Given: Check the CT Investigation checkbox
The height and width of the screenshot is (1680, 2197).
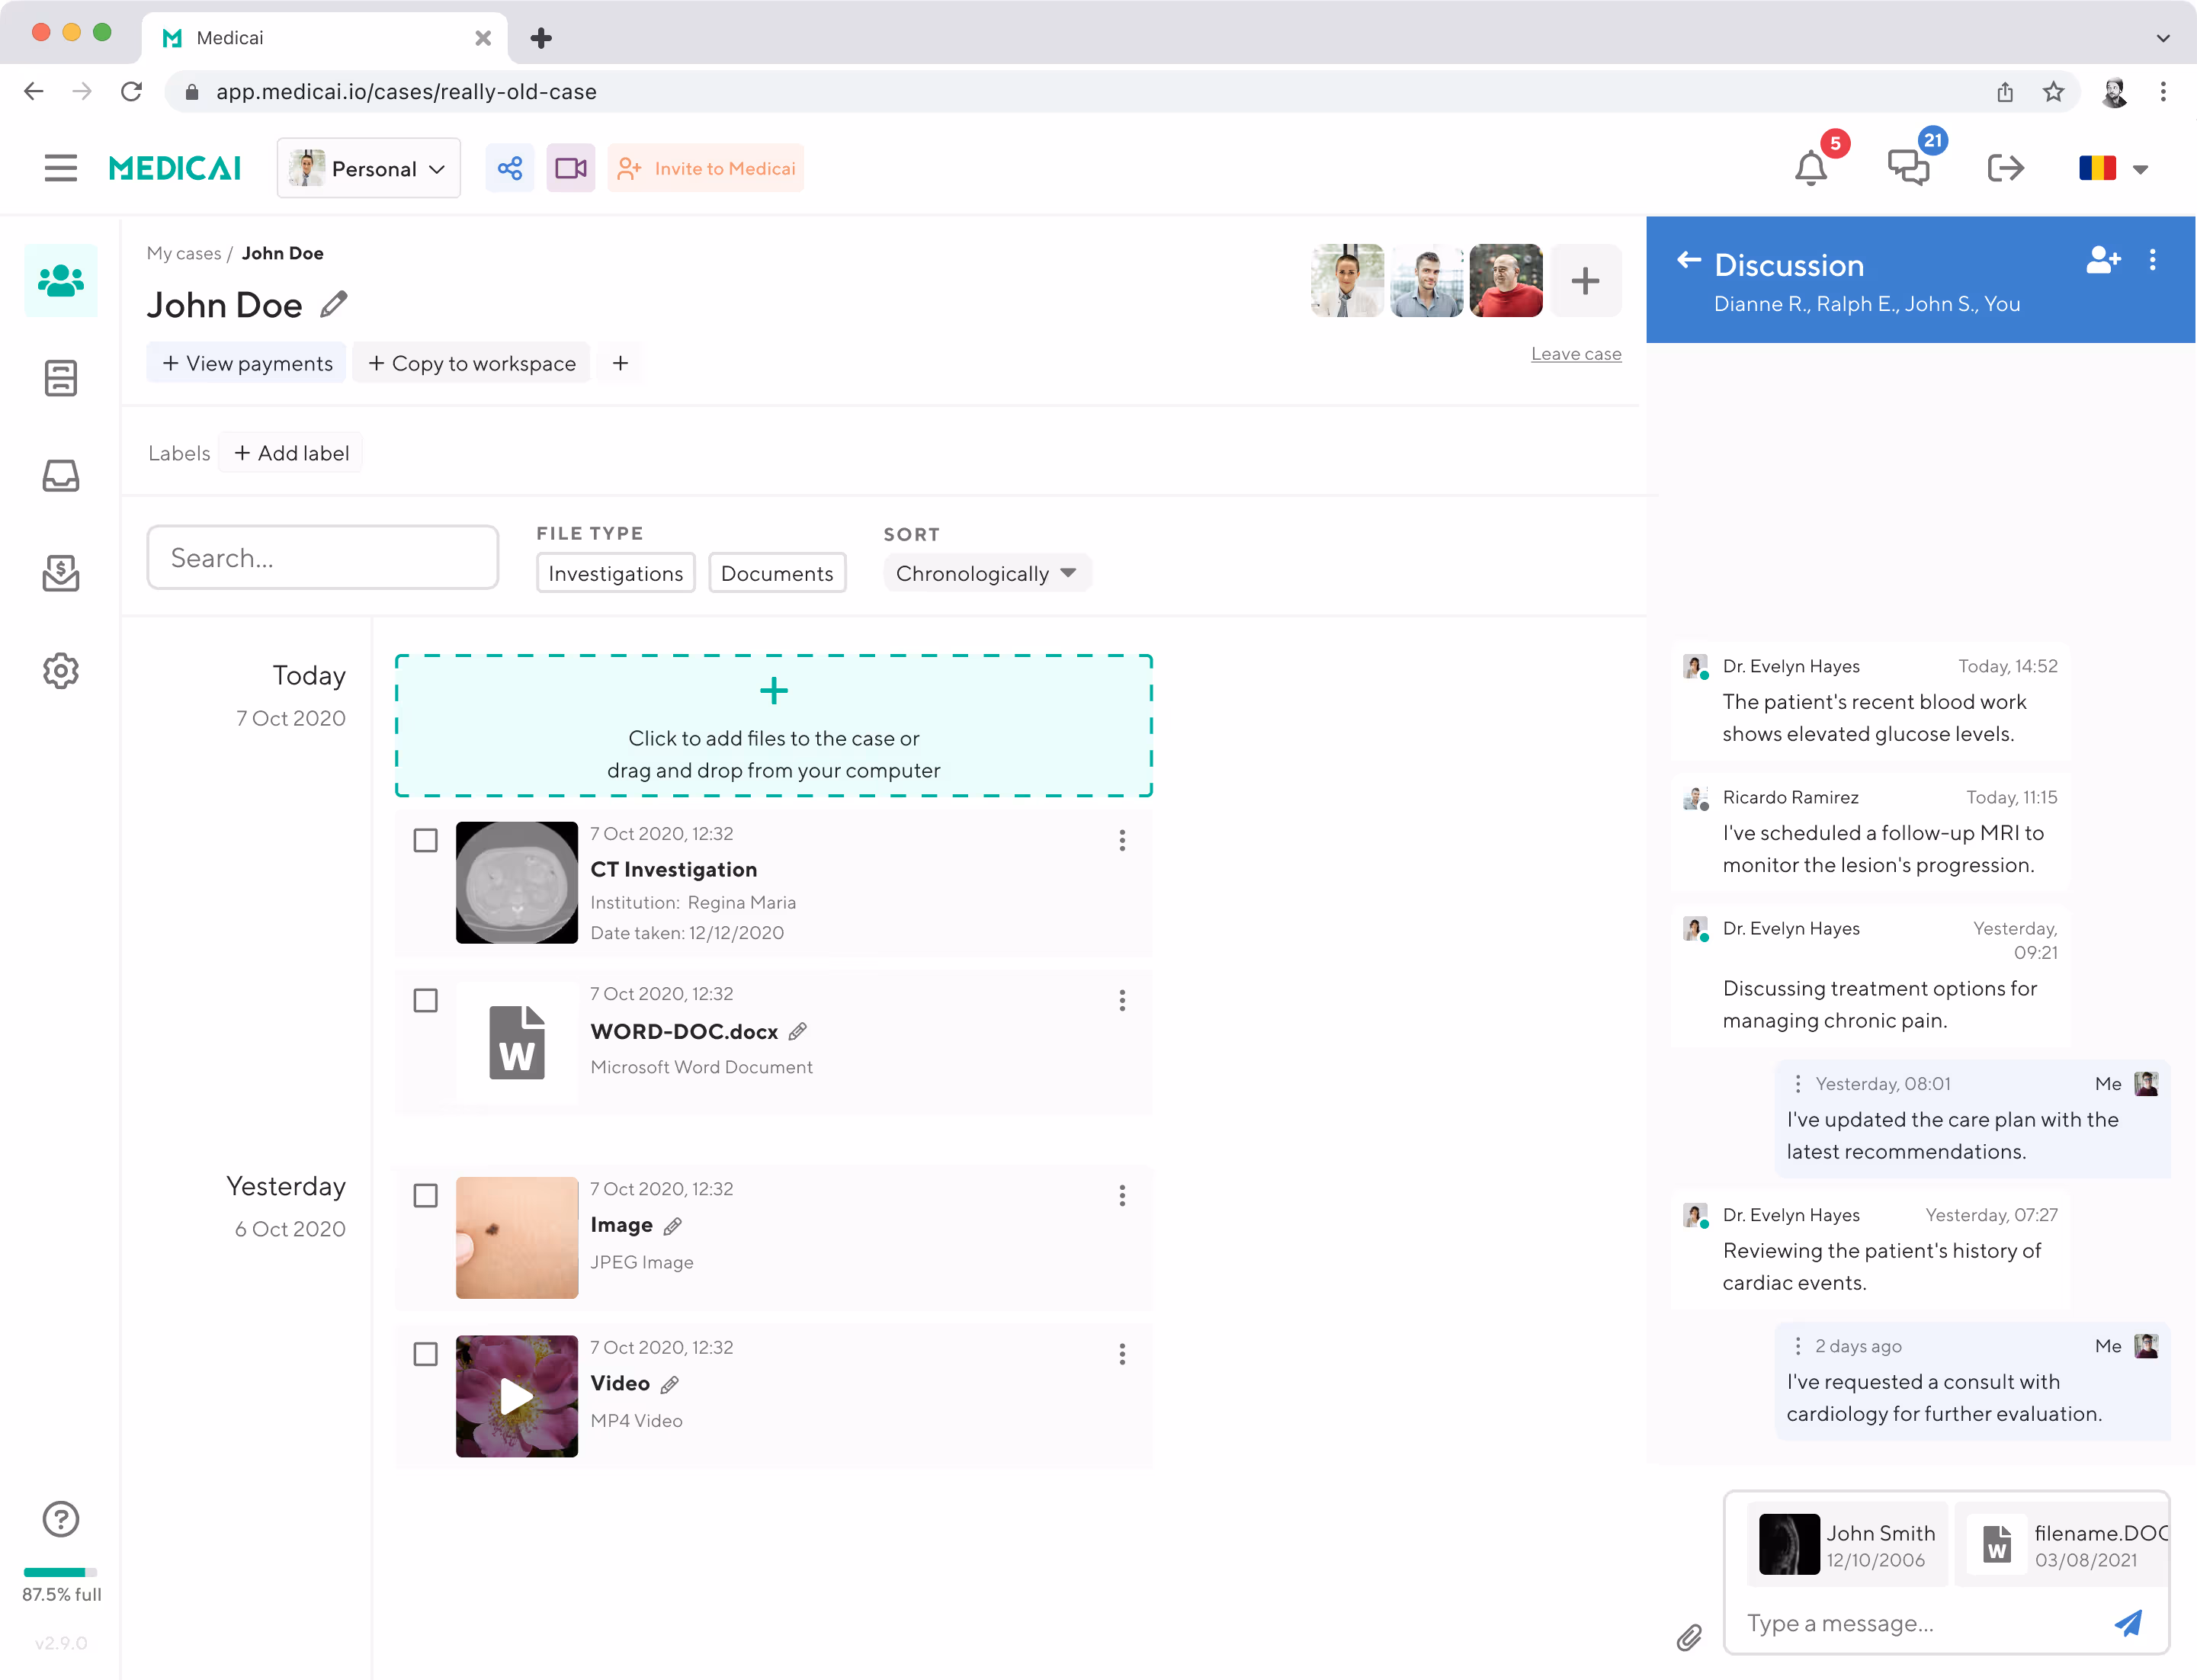Looking at the screenshot, I should [x=426, y=841].
